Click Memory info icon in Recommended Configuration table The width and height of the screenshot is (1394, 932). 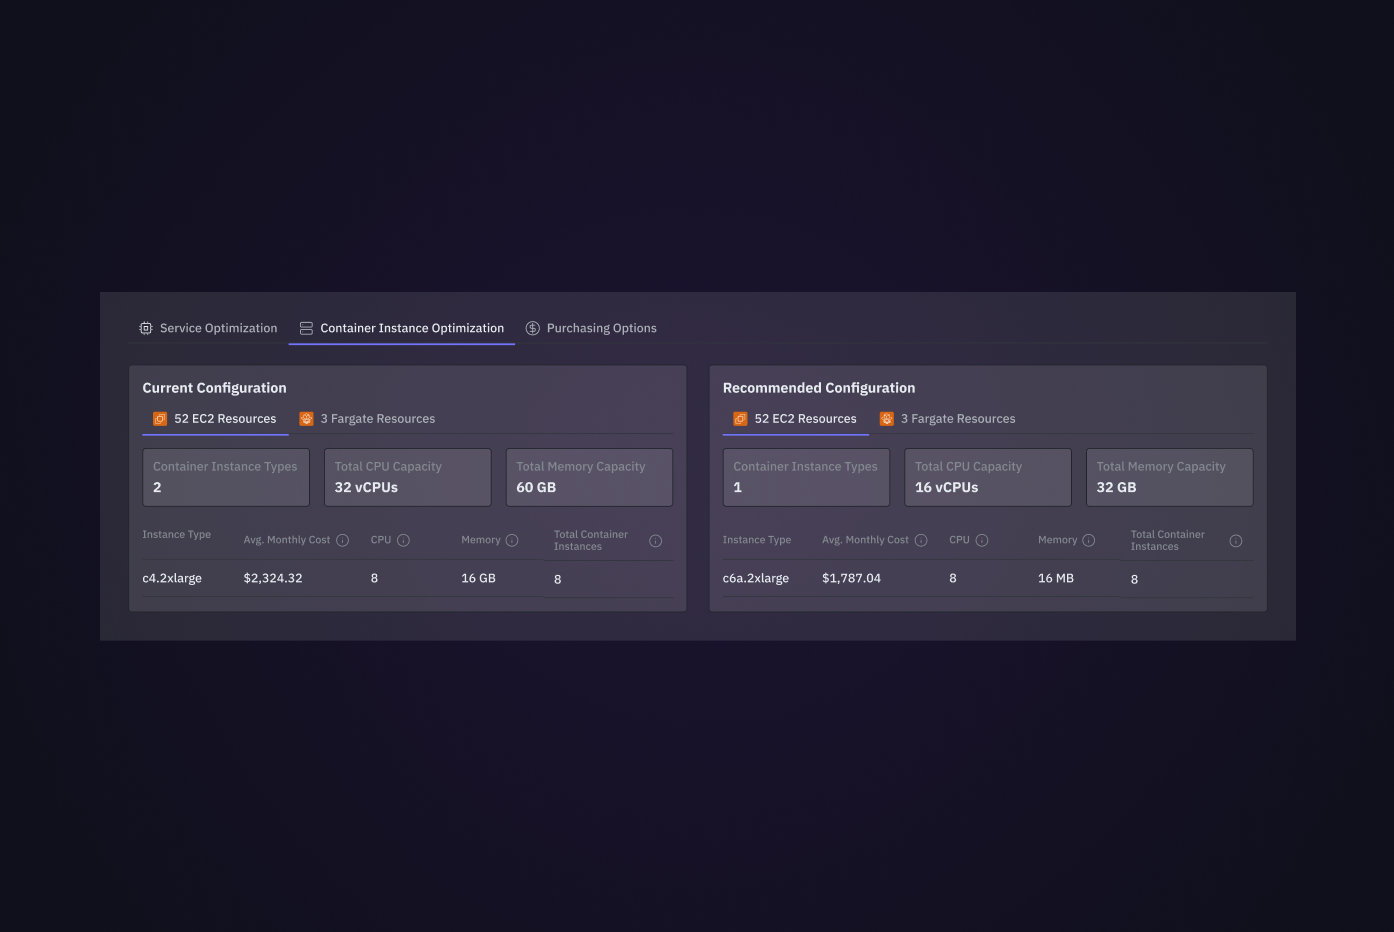[x=1089, y=540]
